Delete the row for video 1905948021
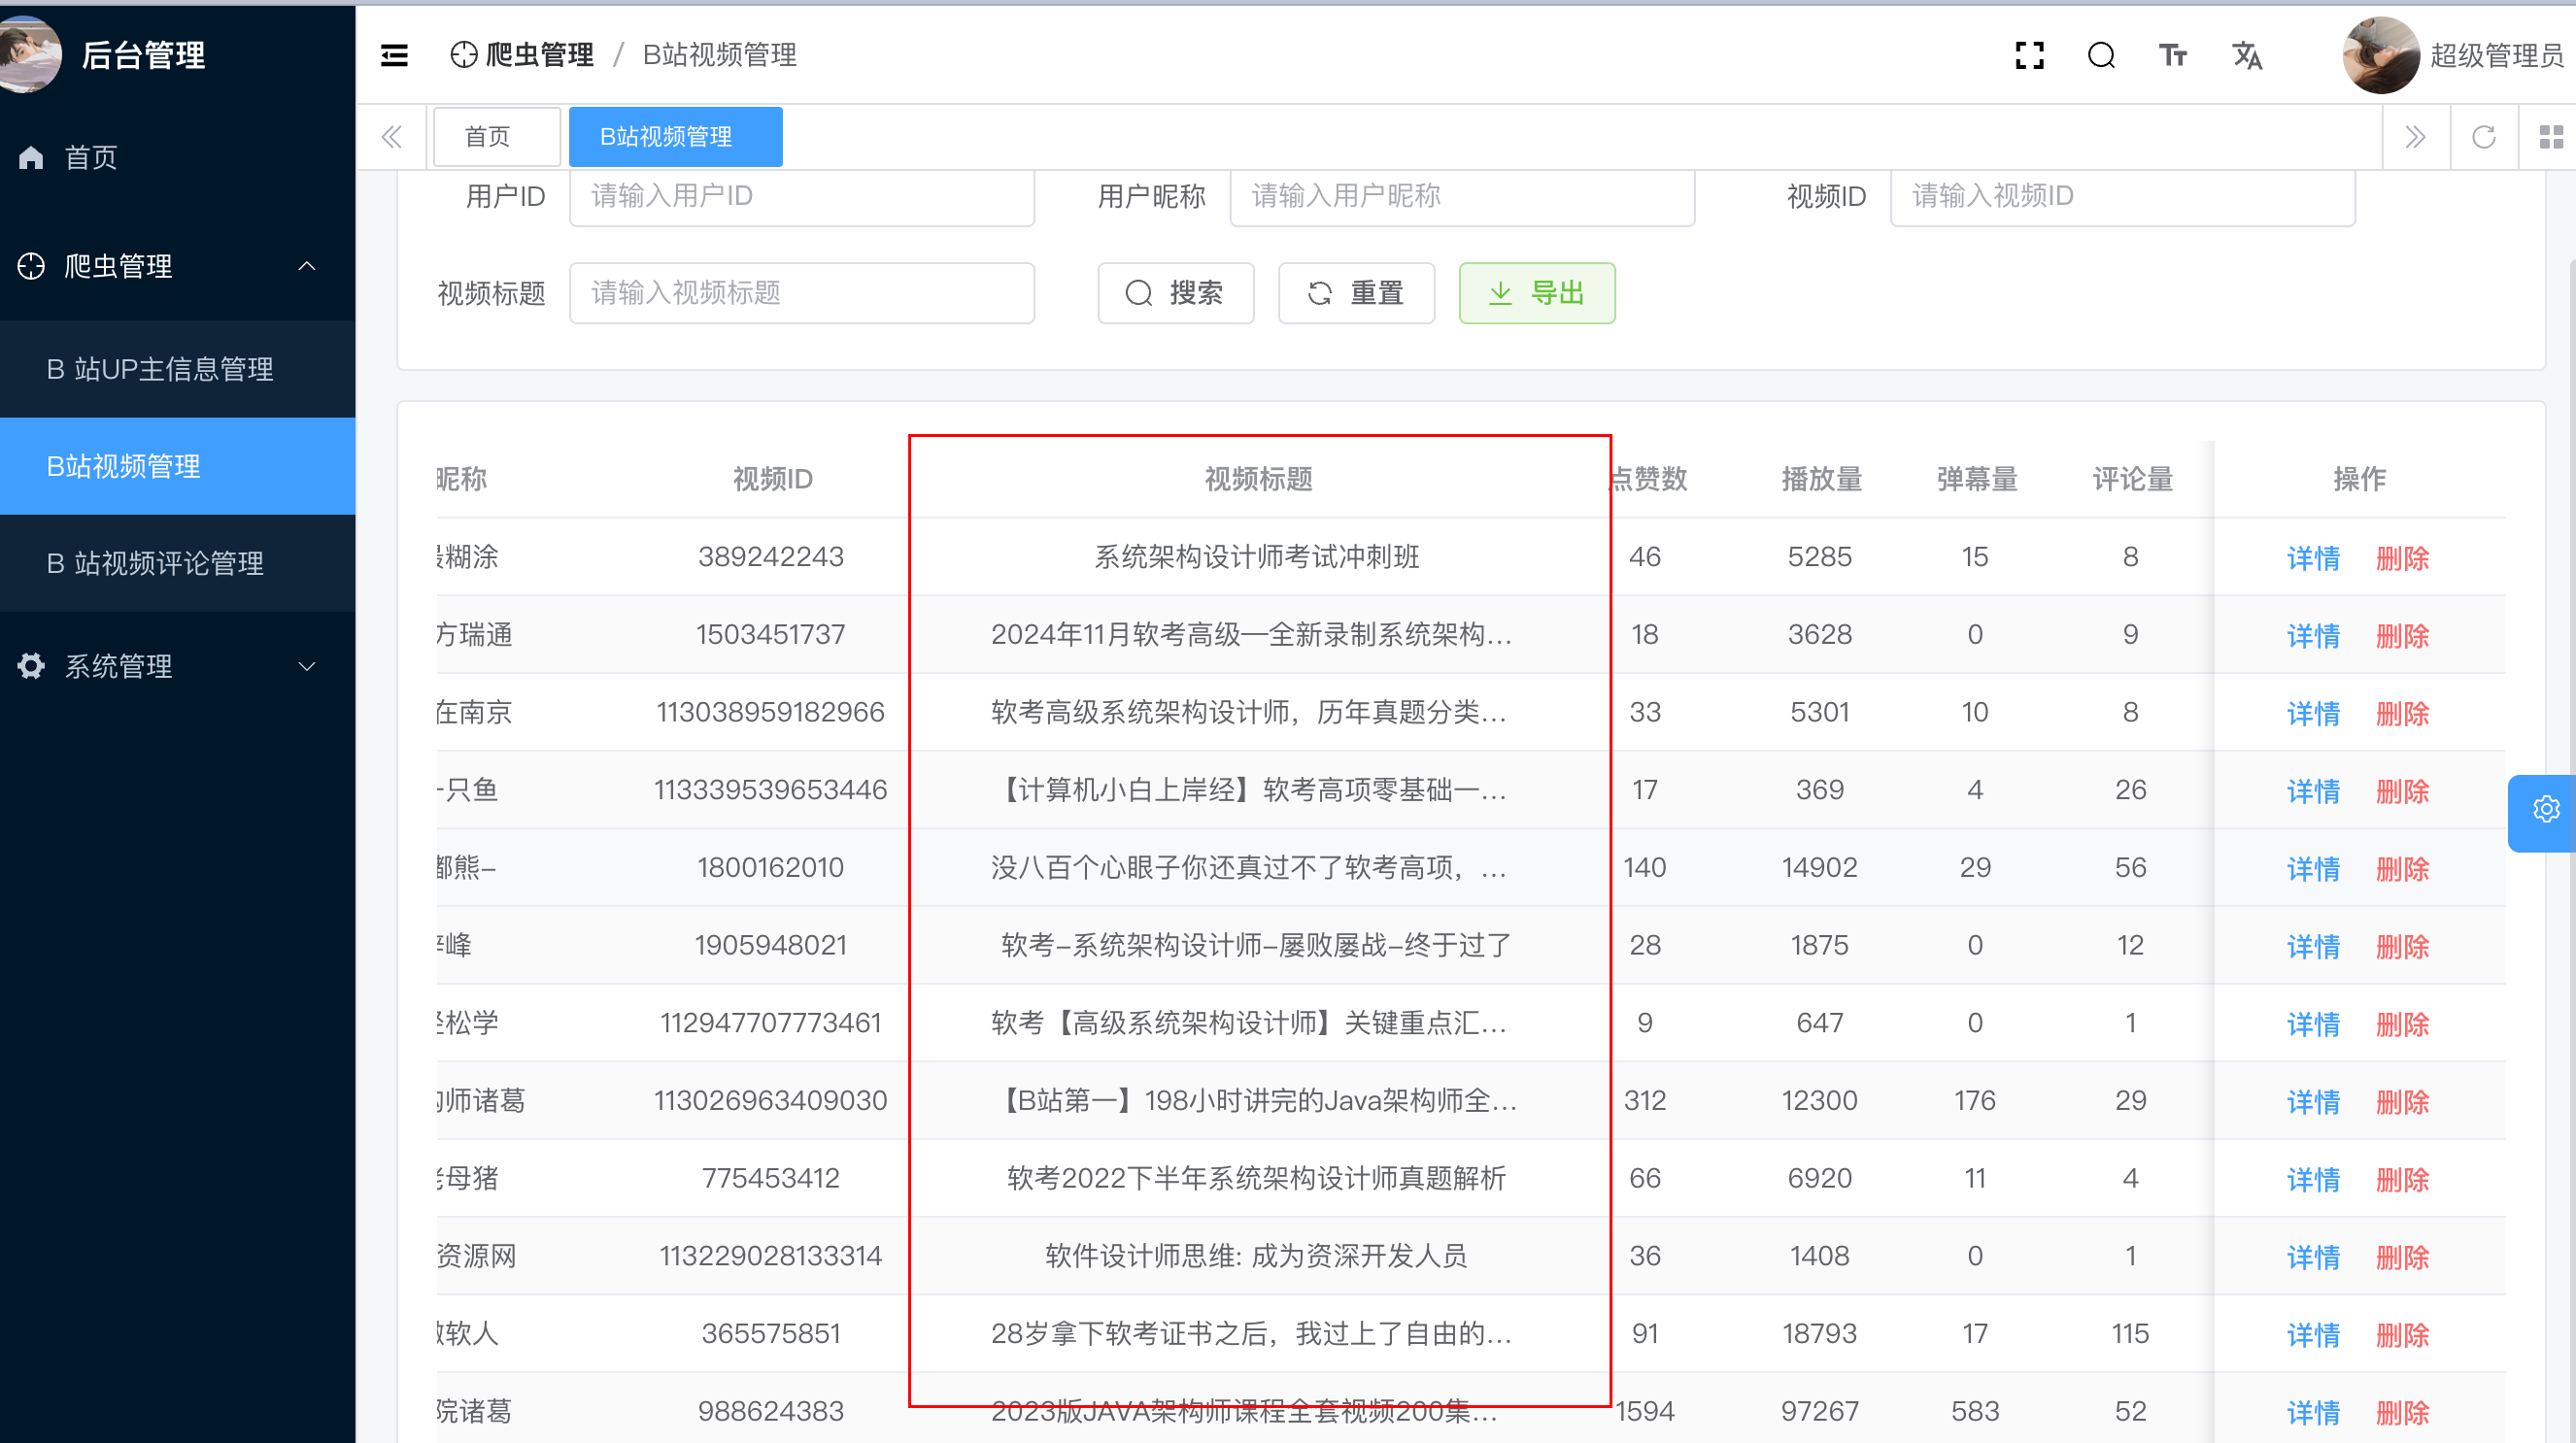2576x1443 pixels. tap(2402, 946)
